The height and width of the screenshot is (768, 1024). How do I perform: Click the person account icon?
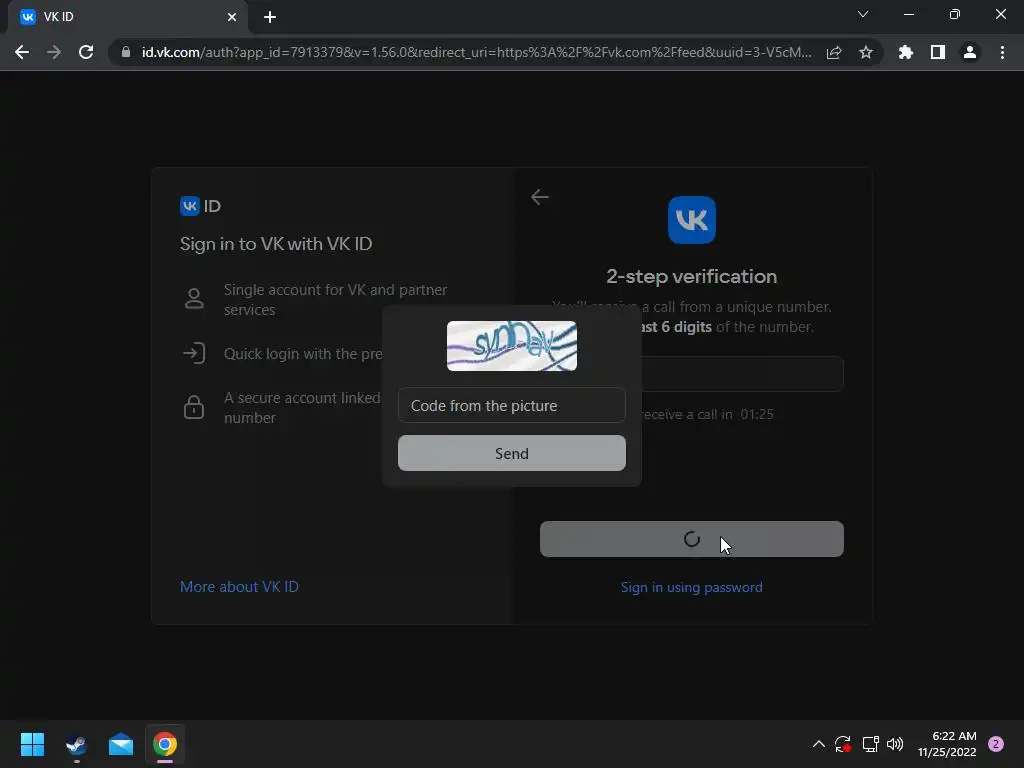pos(194,298)
